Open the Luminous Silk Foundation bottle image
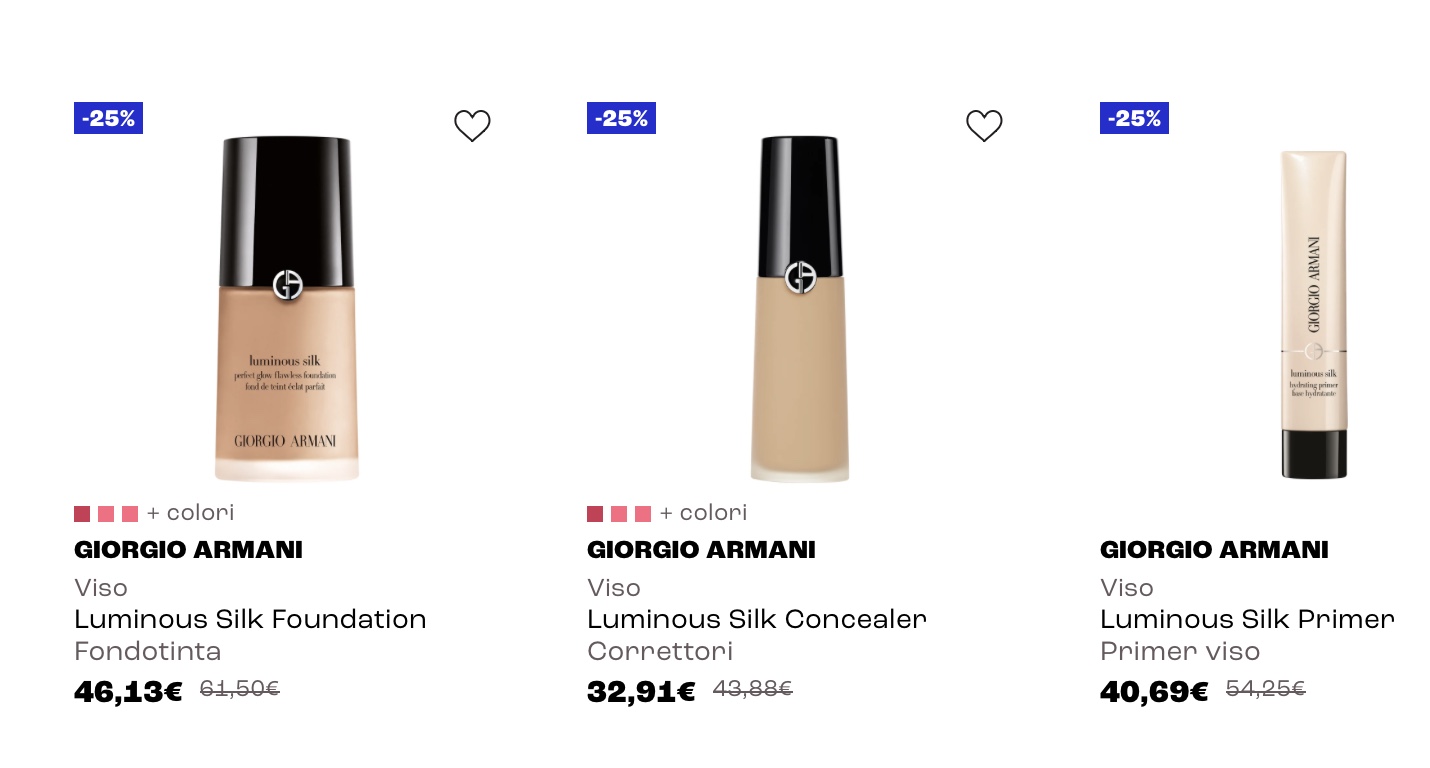The height and width of the screenshot is (768, 1430). click(x=286, y=309)
